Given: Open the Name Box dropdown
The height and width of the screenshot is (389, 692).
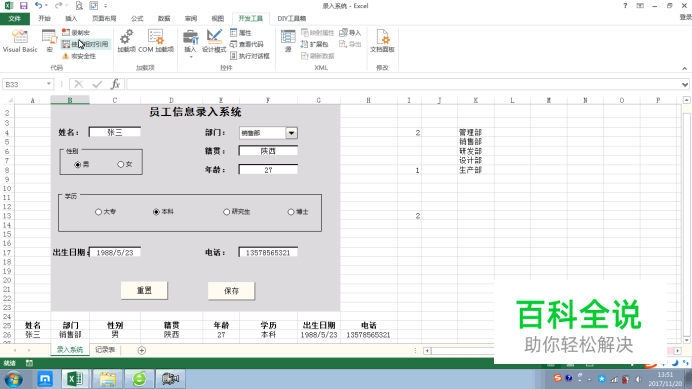Looking at the screenshot, I should [x=49, y=84].
